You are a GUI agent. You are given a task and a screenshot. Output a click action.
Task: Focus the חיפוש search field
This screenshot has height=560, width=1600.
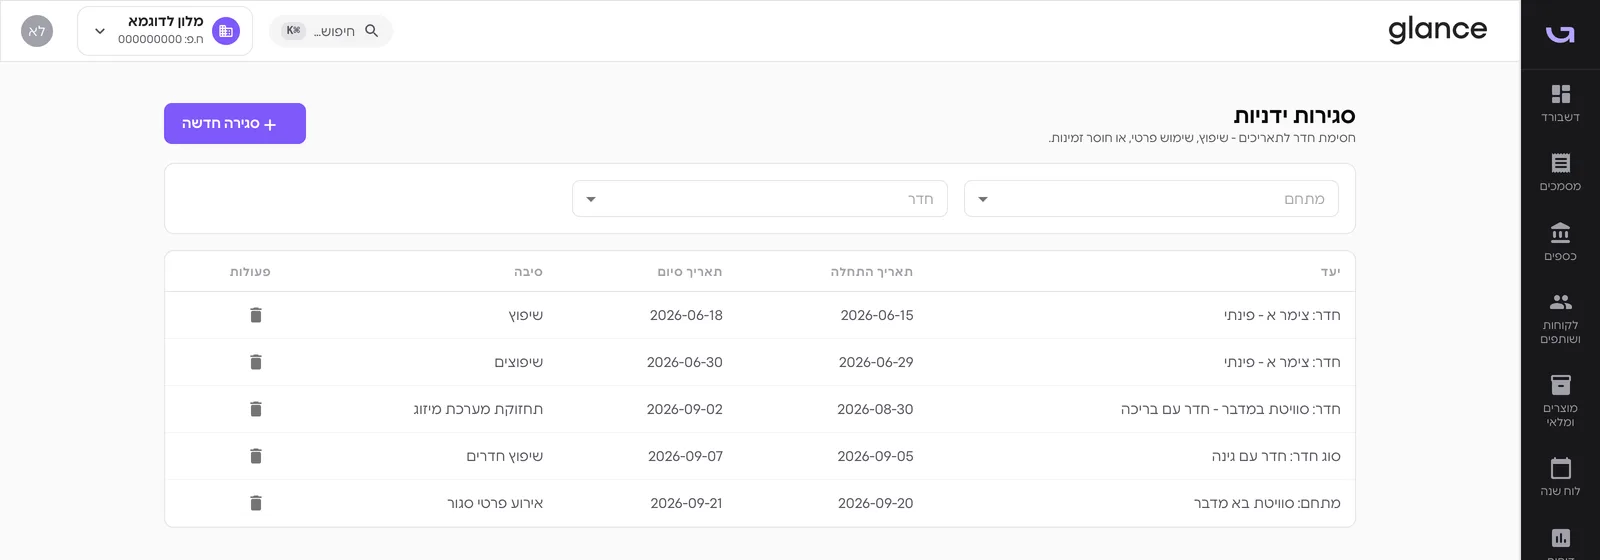point(331,31)
